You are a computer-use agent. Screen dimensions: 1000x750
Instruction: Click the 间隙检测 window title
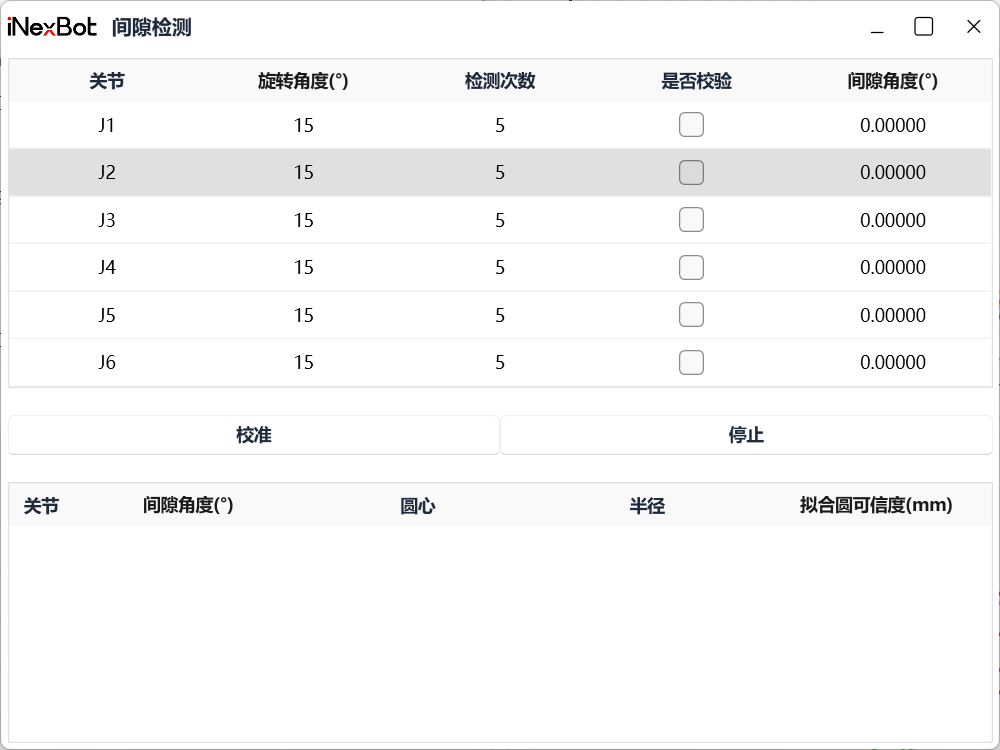pos(152,27)
